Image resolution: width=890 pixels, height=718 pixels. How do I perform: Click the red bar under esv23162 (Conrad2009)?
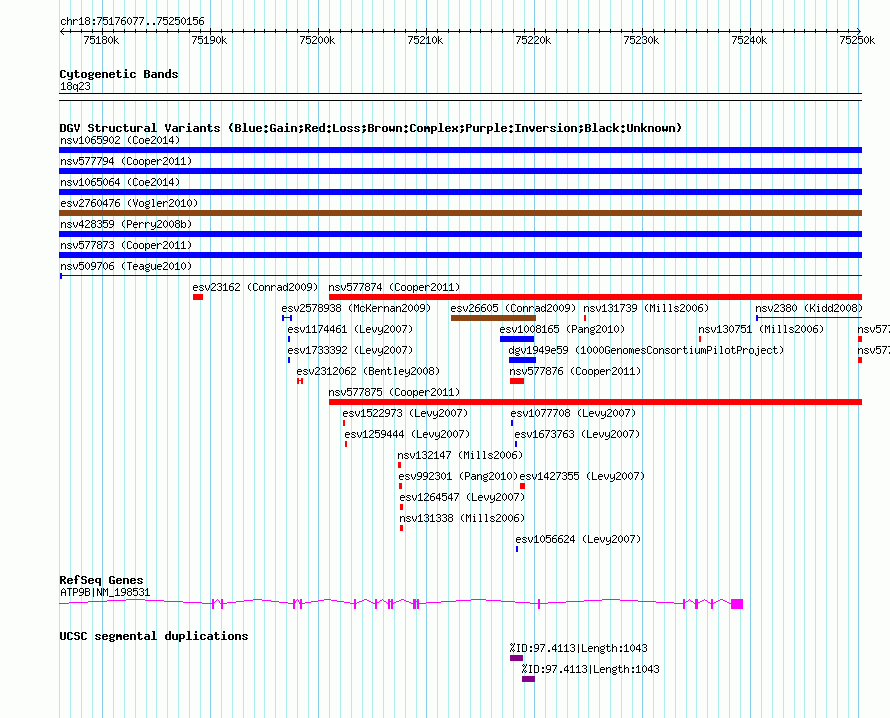(x=198, y=297)
